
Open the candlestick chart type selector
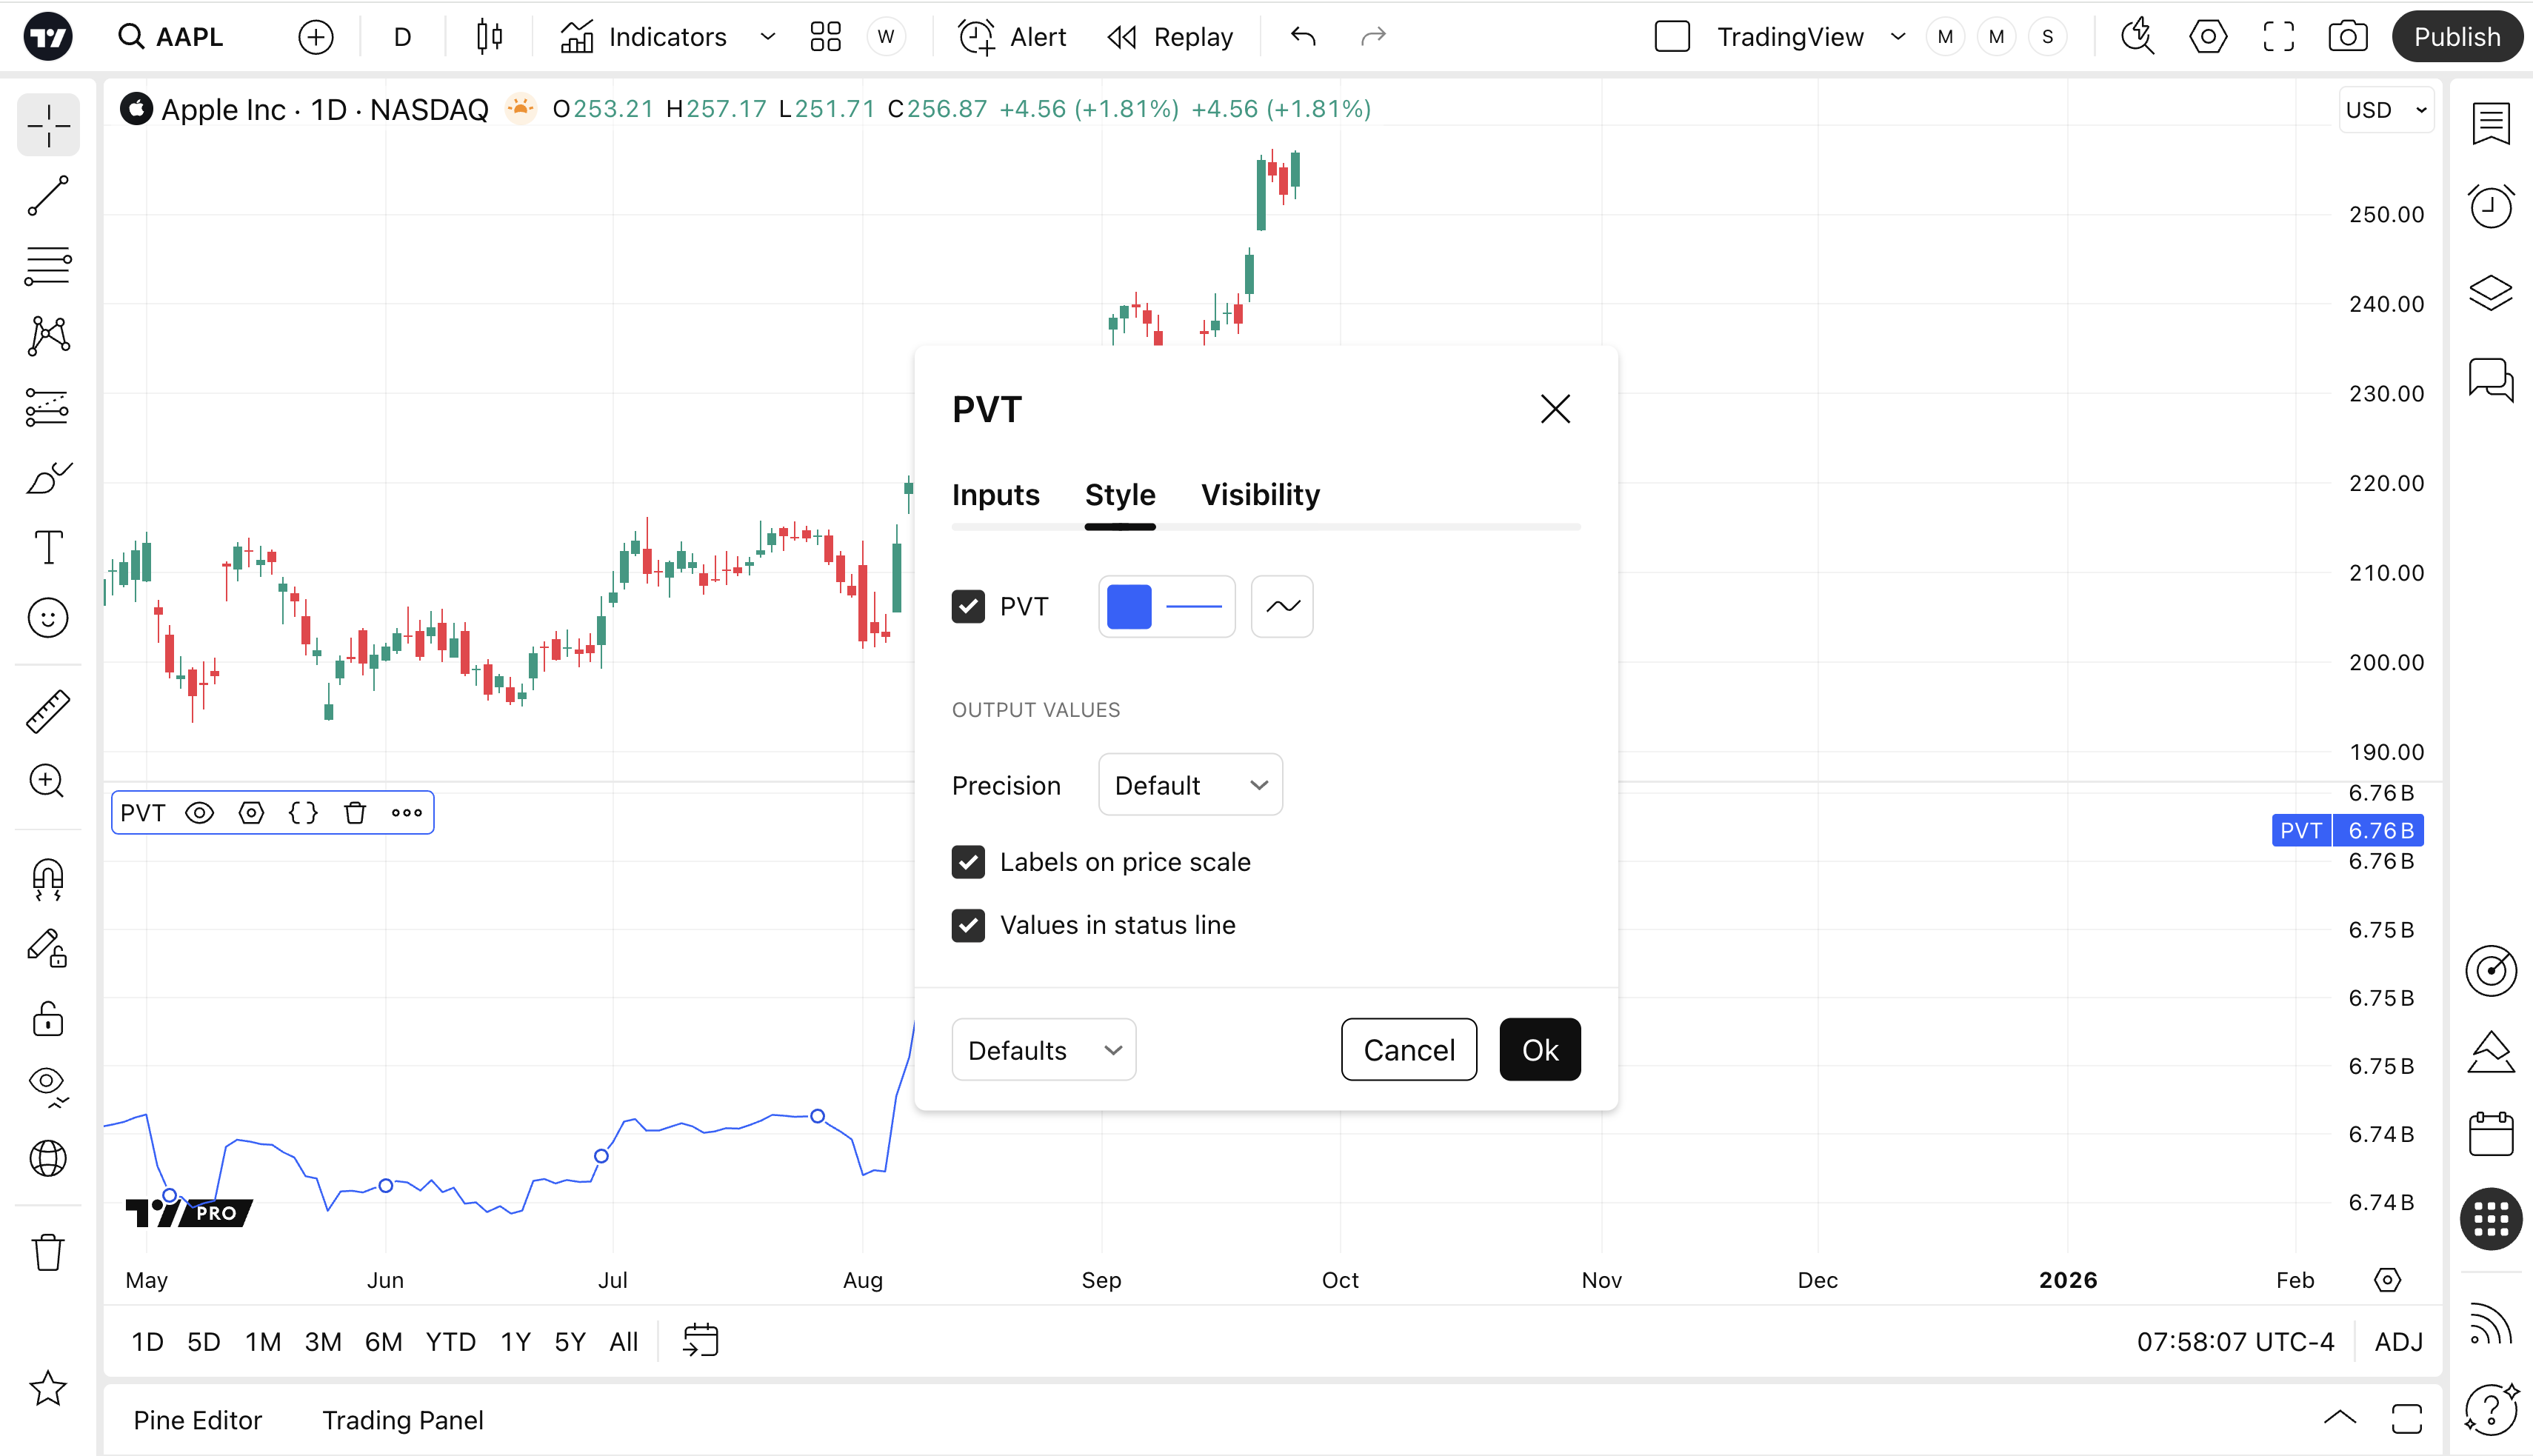click(489, 37)
